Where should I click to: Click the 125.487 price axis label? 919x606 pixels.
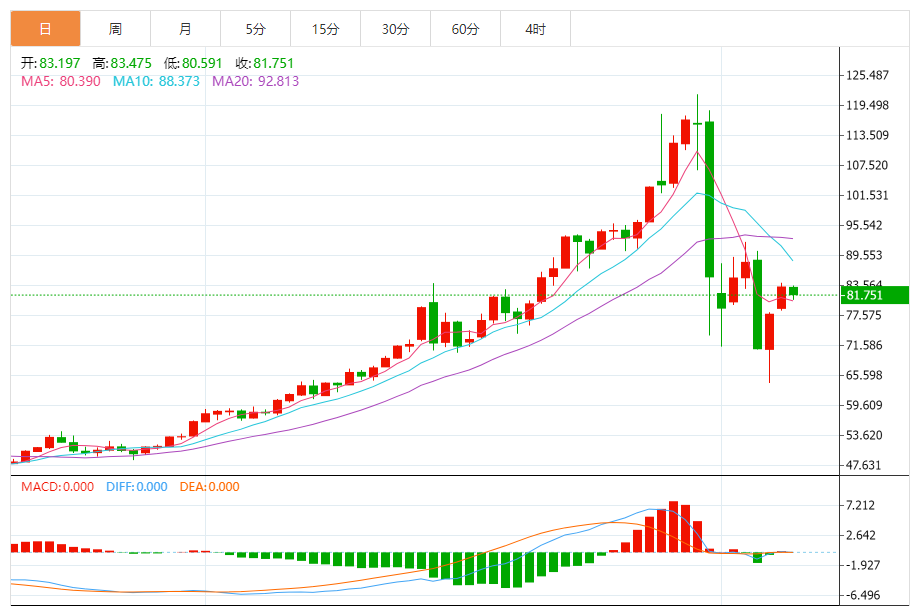pos(867,75)
